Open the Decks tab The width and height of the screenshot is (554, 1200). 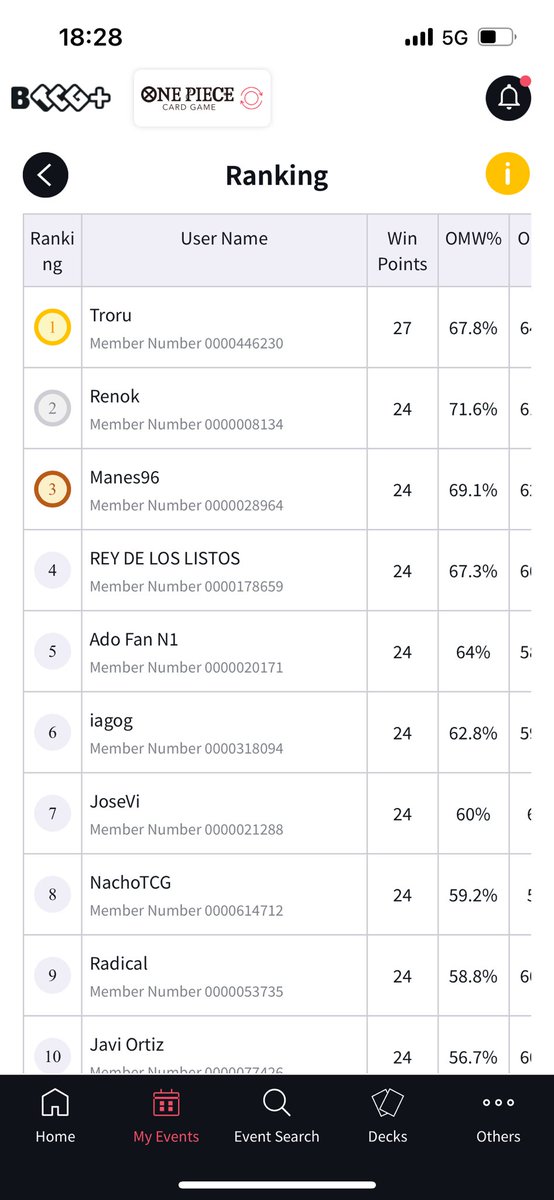tap(388, 1116)
